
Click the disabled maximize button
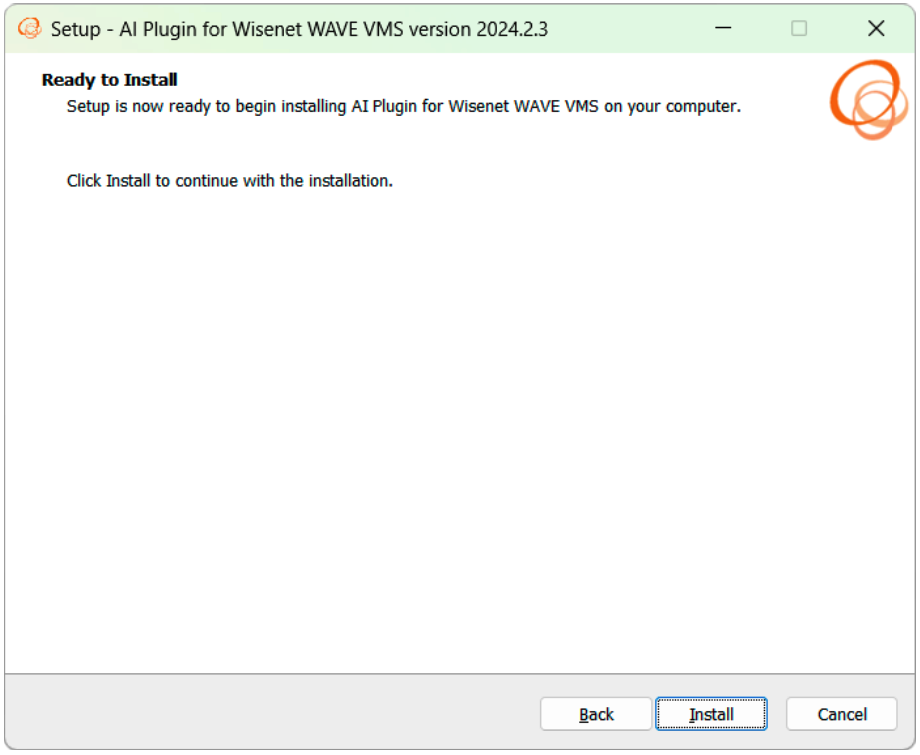[799, 28]
